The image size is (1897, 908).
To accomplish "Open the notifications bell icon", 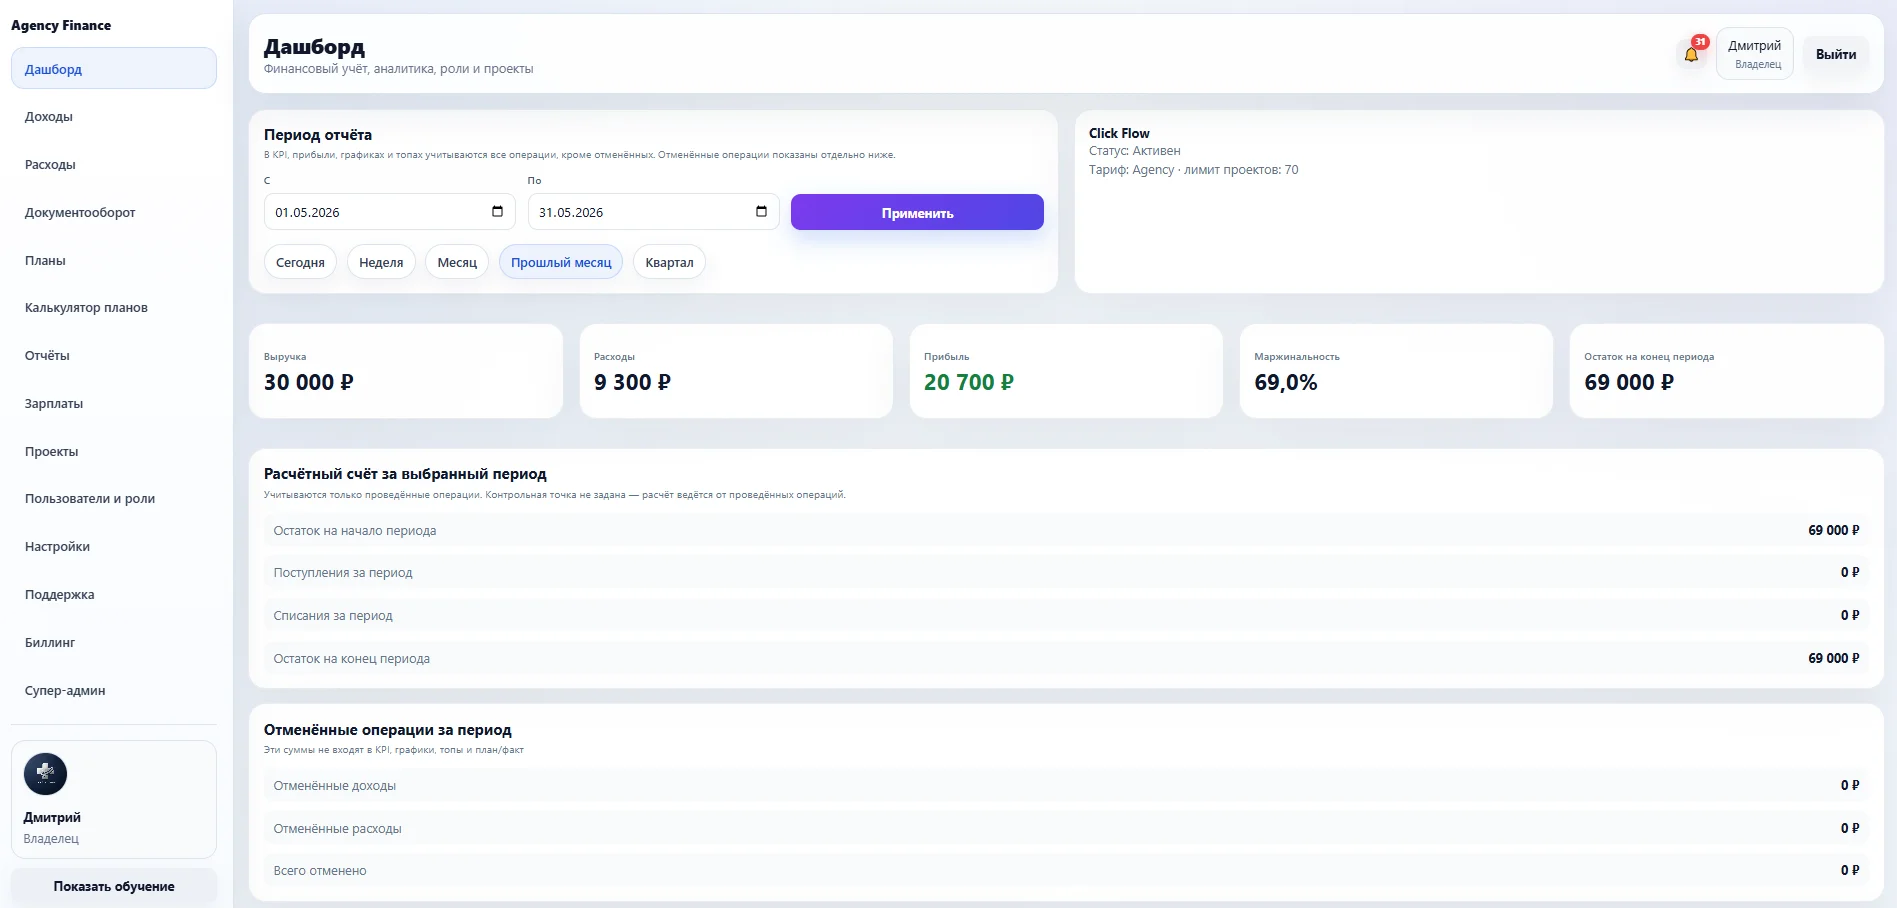I will coord(1691,54).
